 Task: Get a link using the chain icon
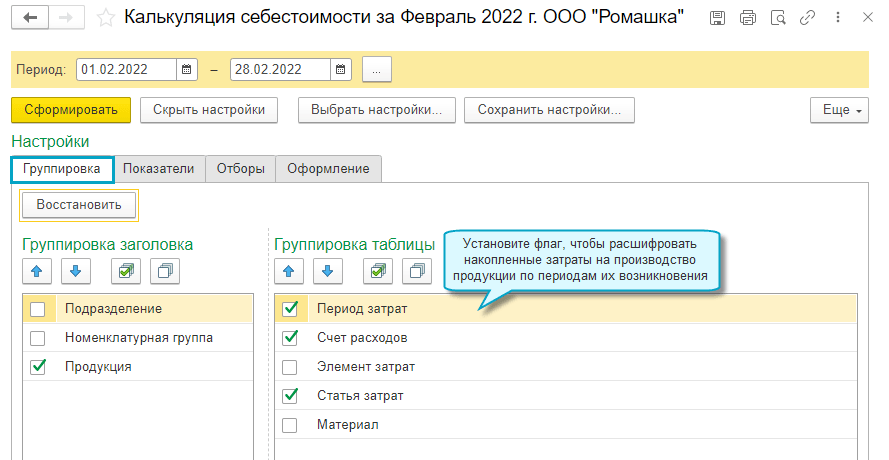(x=806, y=19)
